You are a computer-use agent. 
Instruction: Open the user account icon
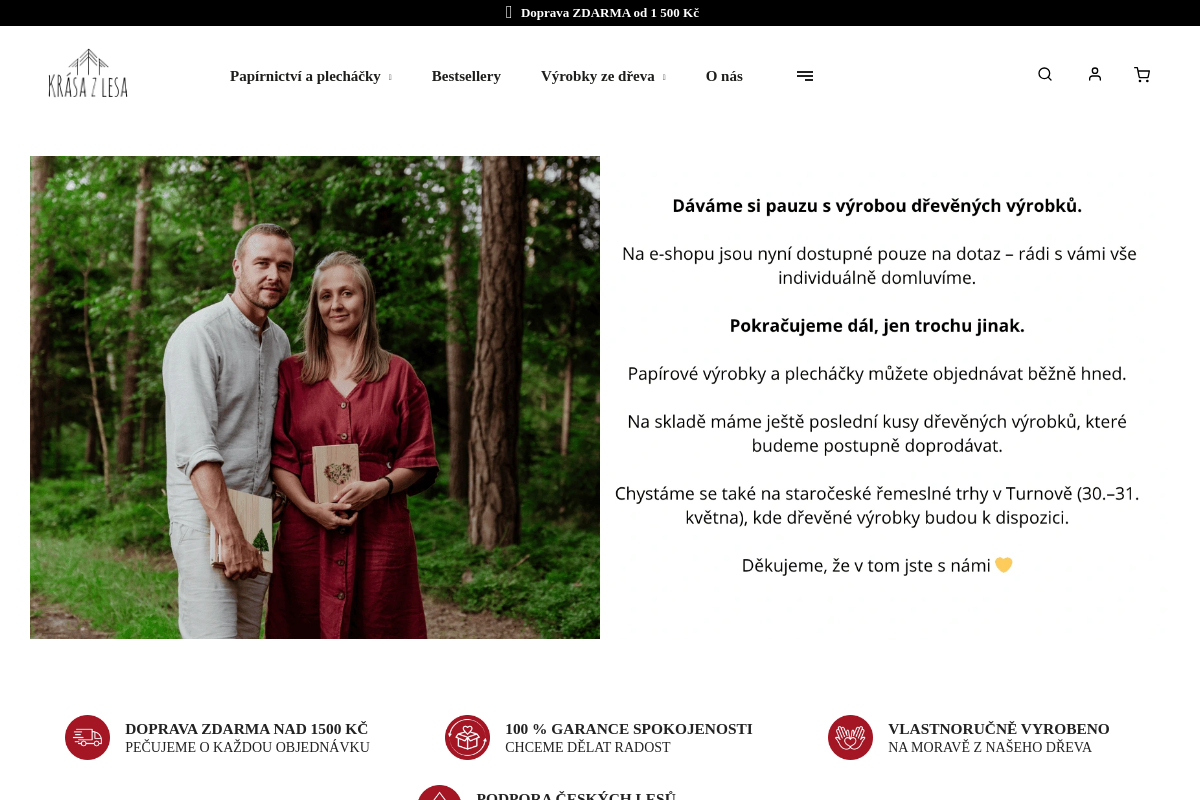click(x=1095, y=74)
